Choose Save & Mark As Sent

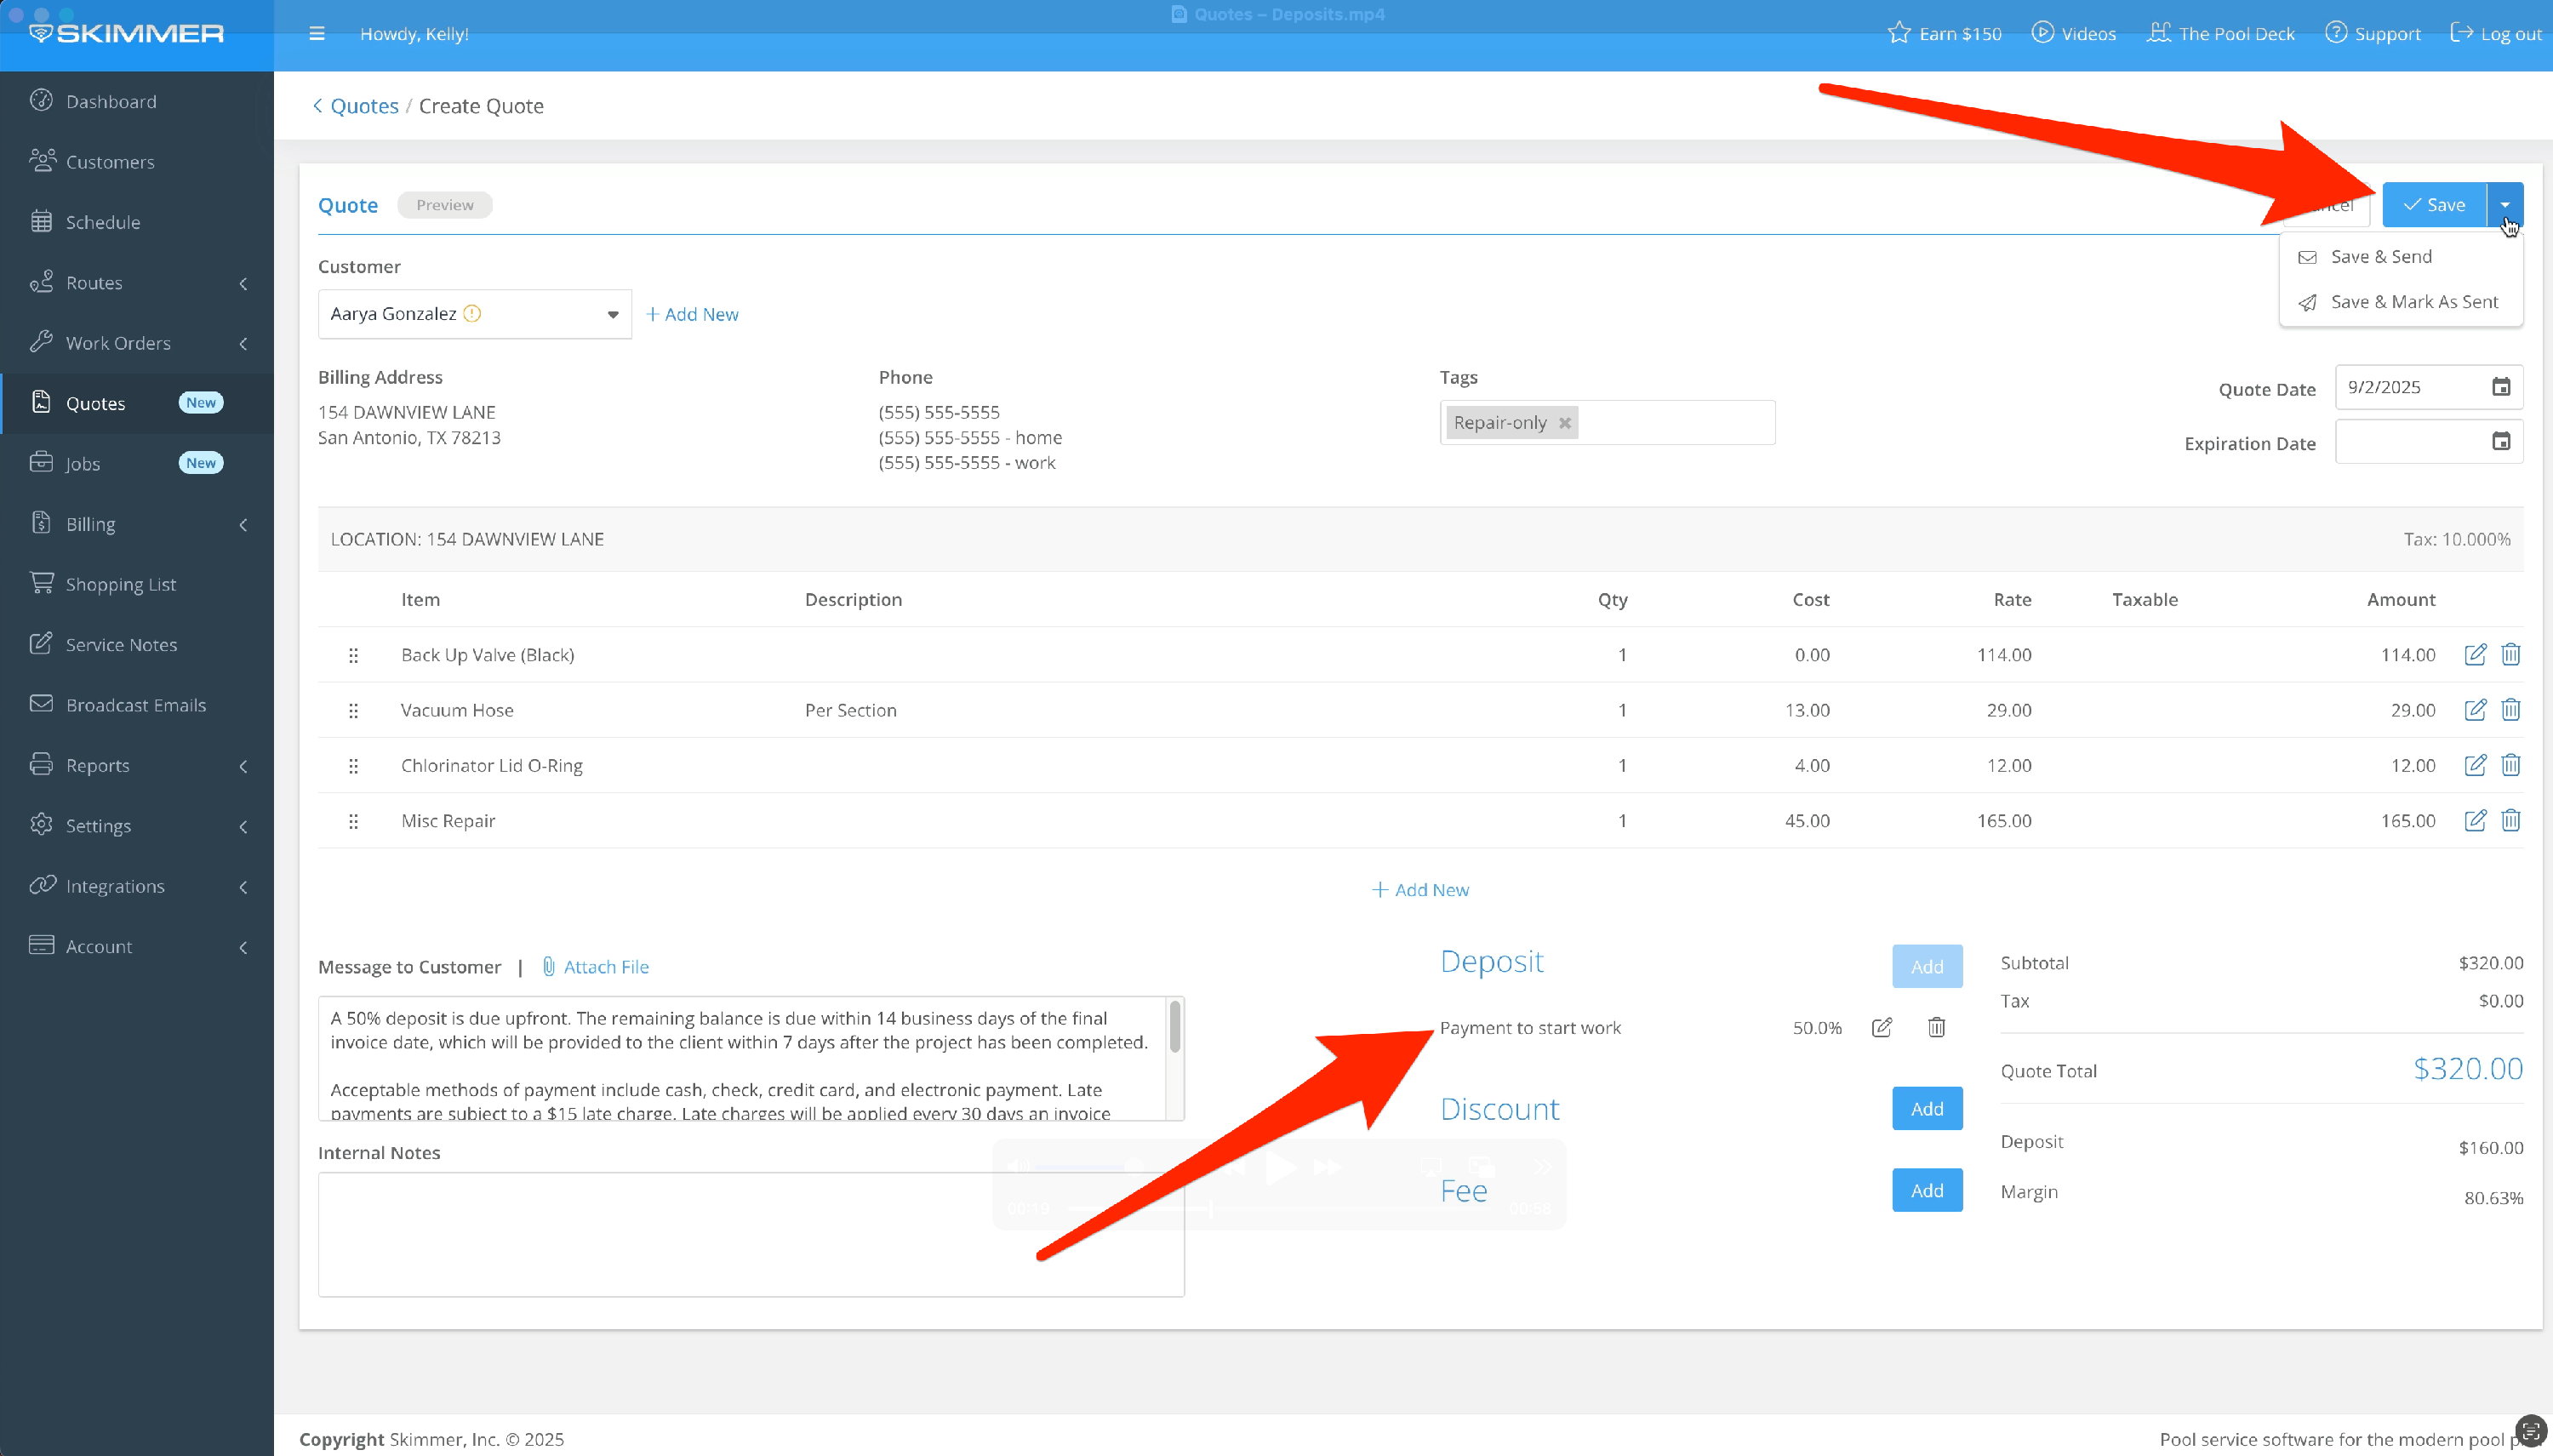(2401, 302)
